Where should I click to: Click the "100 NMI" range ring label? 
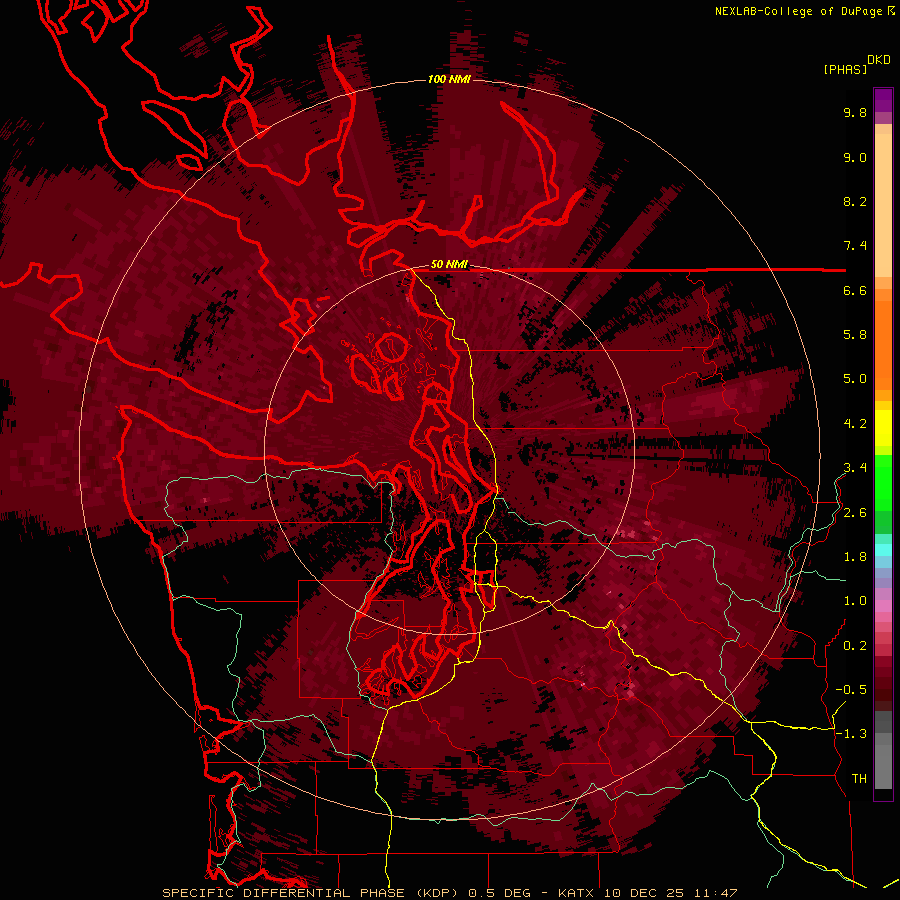449,79
